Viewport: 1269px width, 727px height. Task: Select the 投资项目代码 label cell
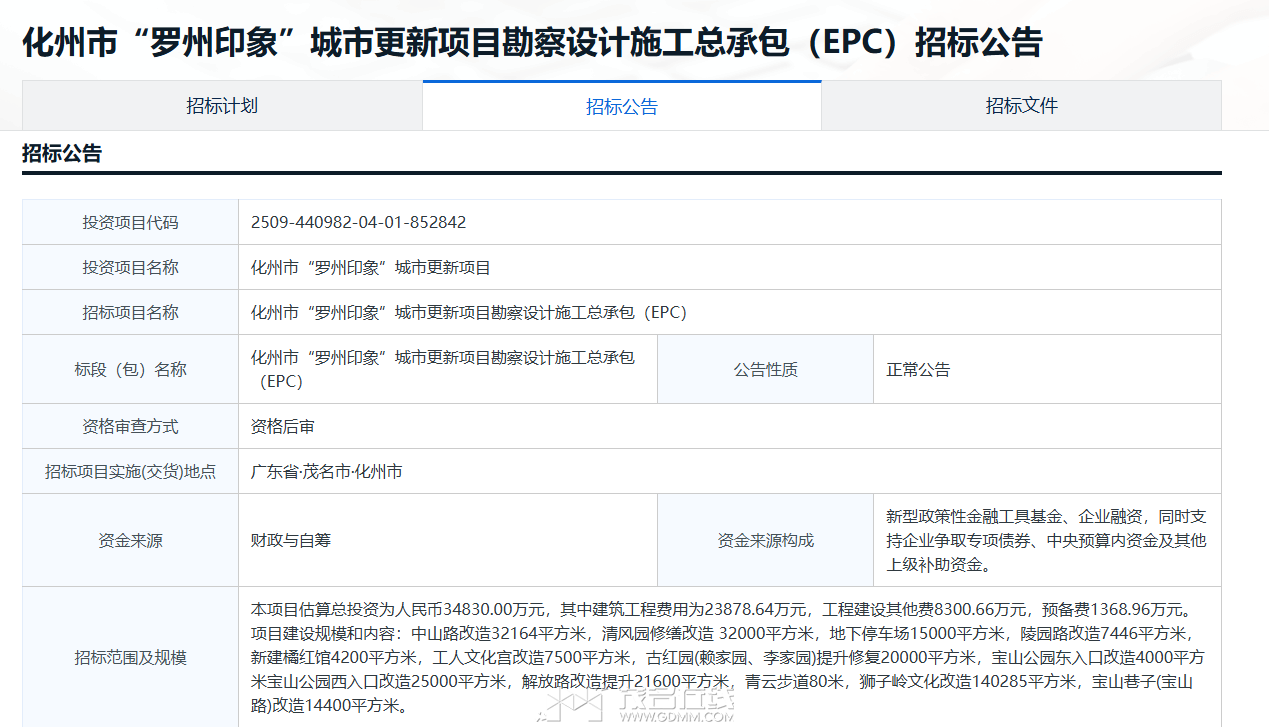(x=130, y=222)
